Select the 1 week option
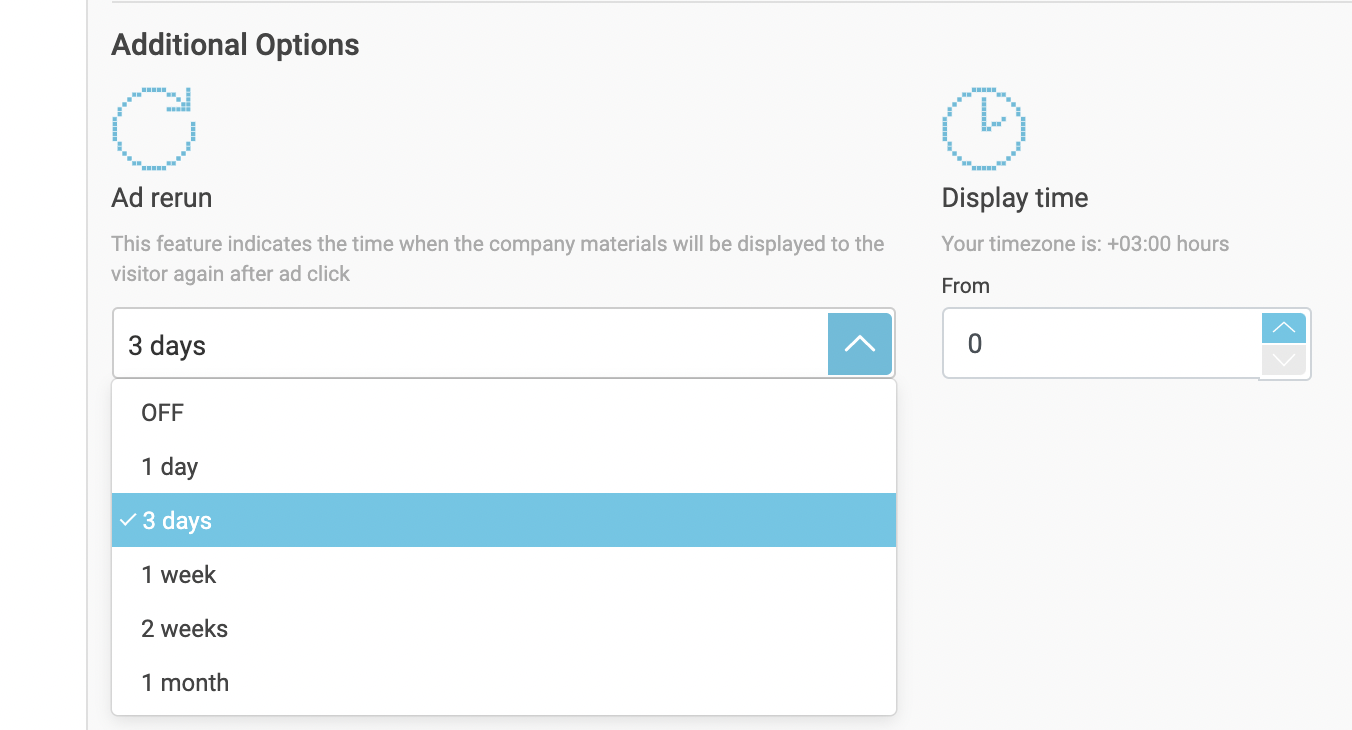 (179, 575)
